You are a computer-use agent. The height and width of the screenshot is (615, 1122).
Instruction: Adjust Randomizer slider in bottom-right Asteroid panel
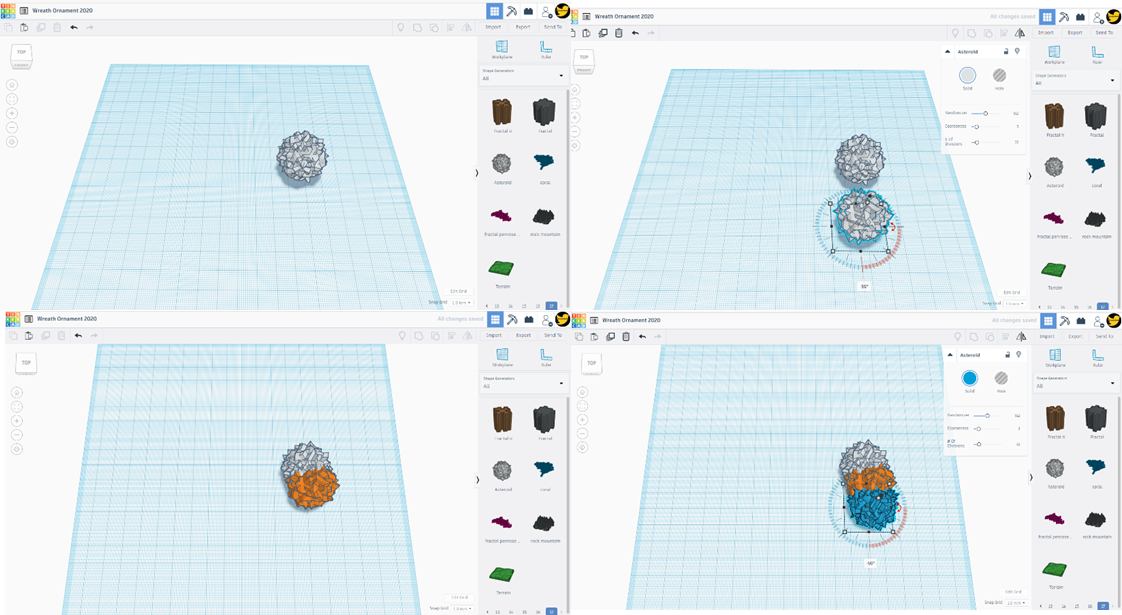click(987, 415)
